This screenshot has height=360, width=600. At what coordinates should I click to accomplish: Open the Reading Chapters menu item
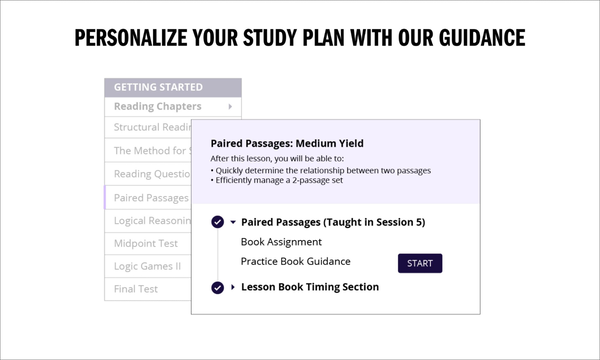point(173,106)
